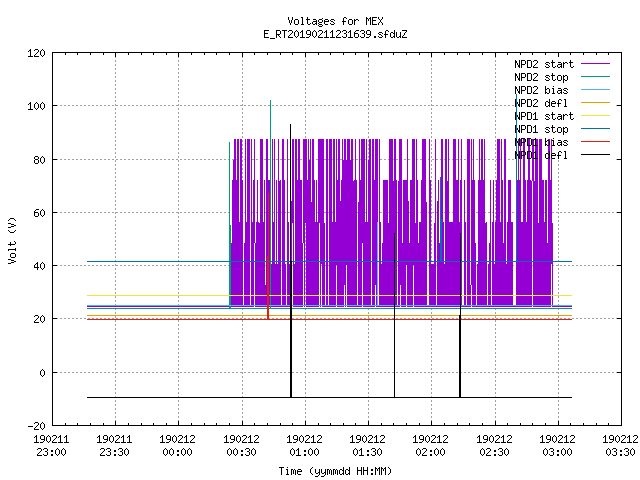The image size is (640, 480).
Task: Click the x-axis tick label 190211 23:30
Action: pos(115,446)
